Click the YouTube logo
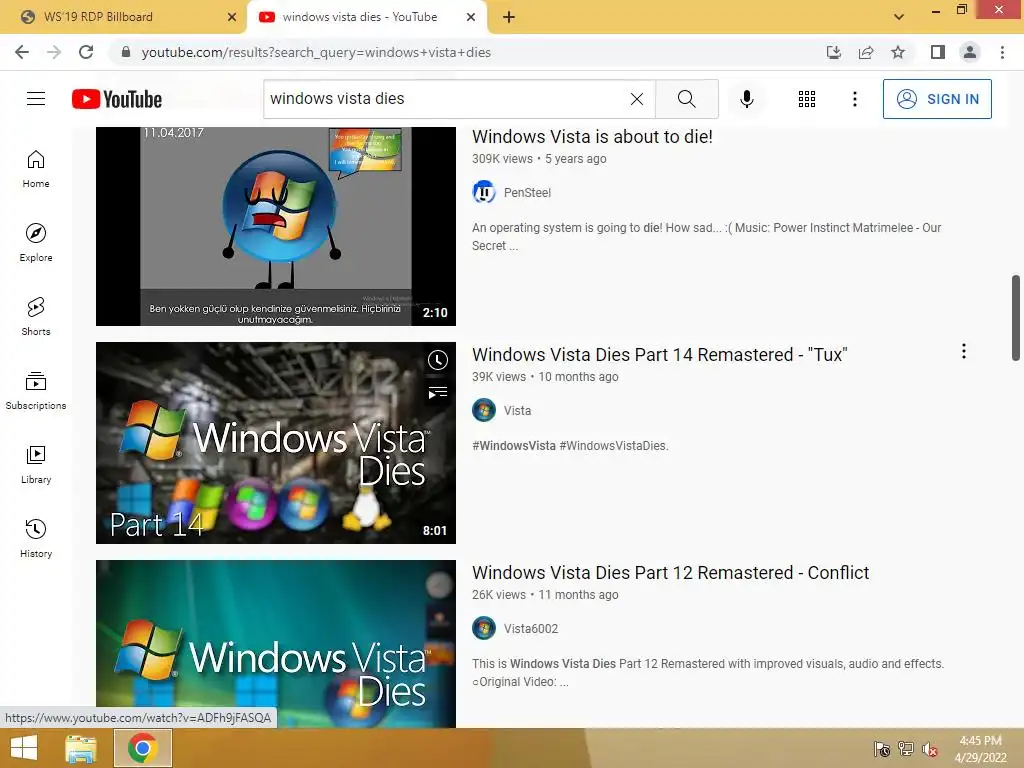 tap(117, 99)
